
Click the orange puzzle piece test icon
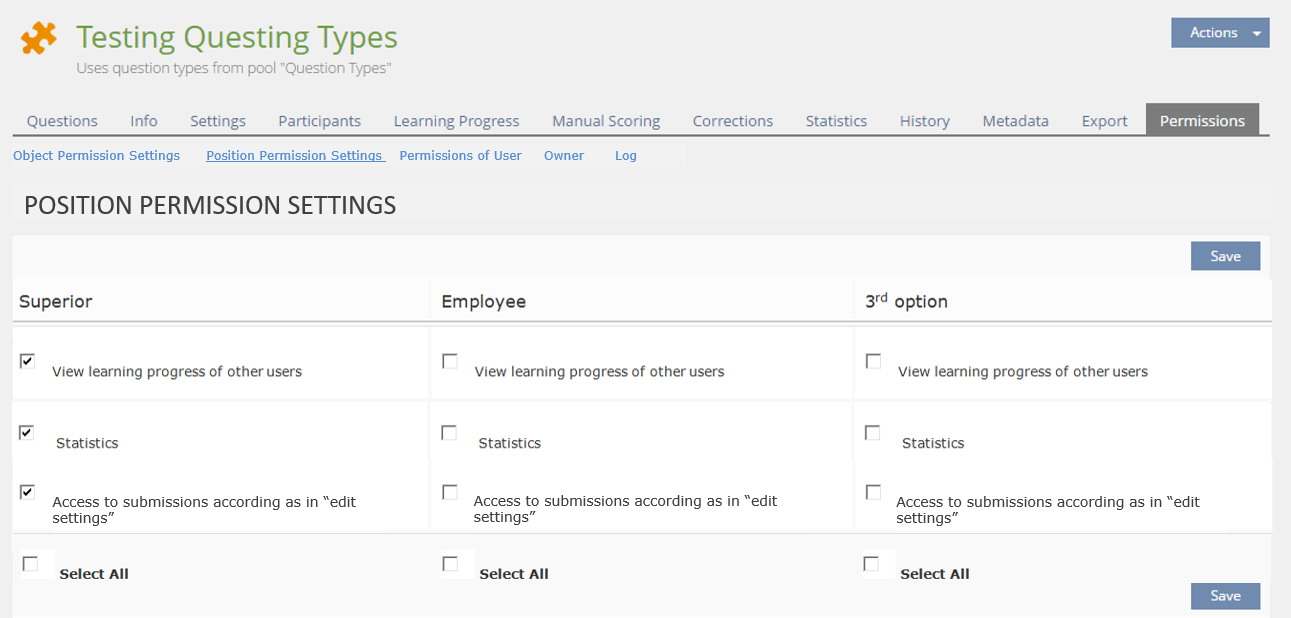coord(39,39)
